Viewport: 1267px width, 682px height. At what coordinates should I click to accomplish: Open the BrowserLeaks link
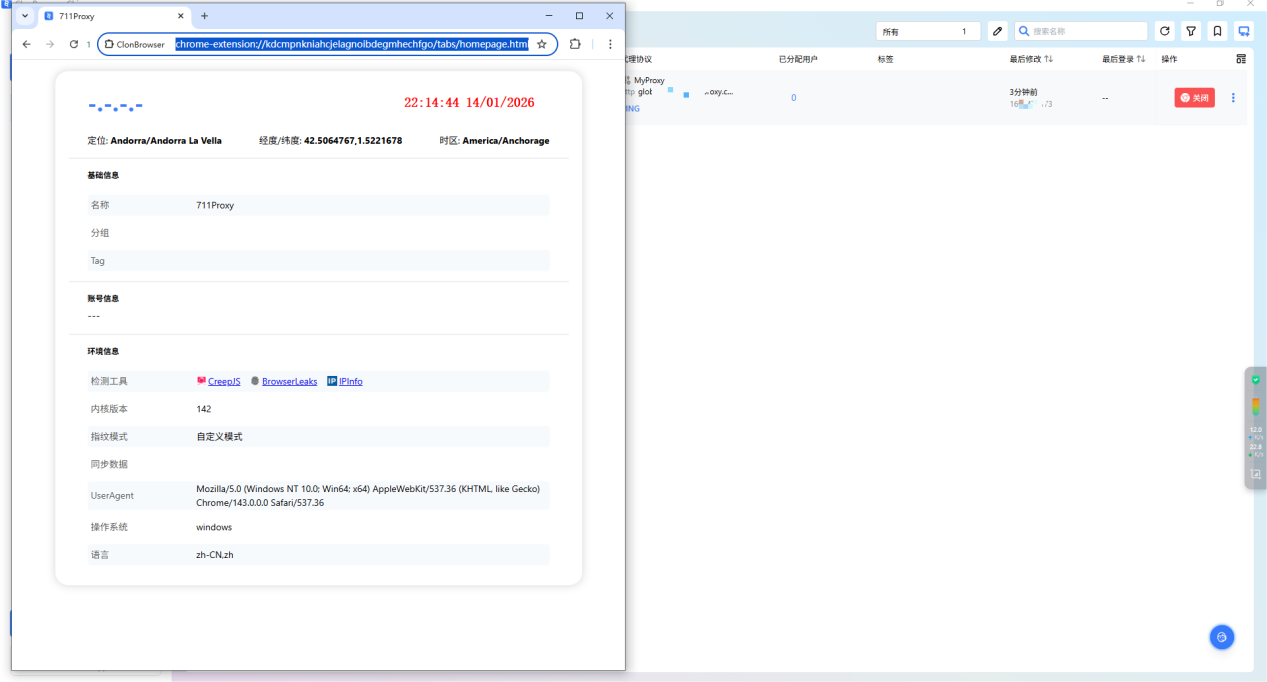click(289, 382)
